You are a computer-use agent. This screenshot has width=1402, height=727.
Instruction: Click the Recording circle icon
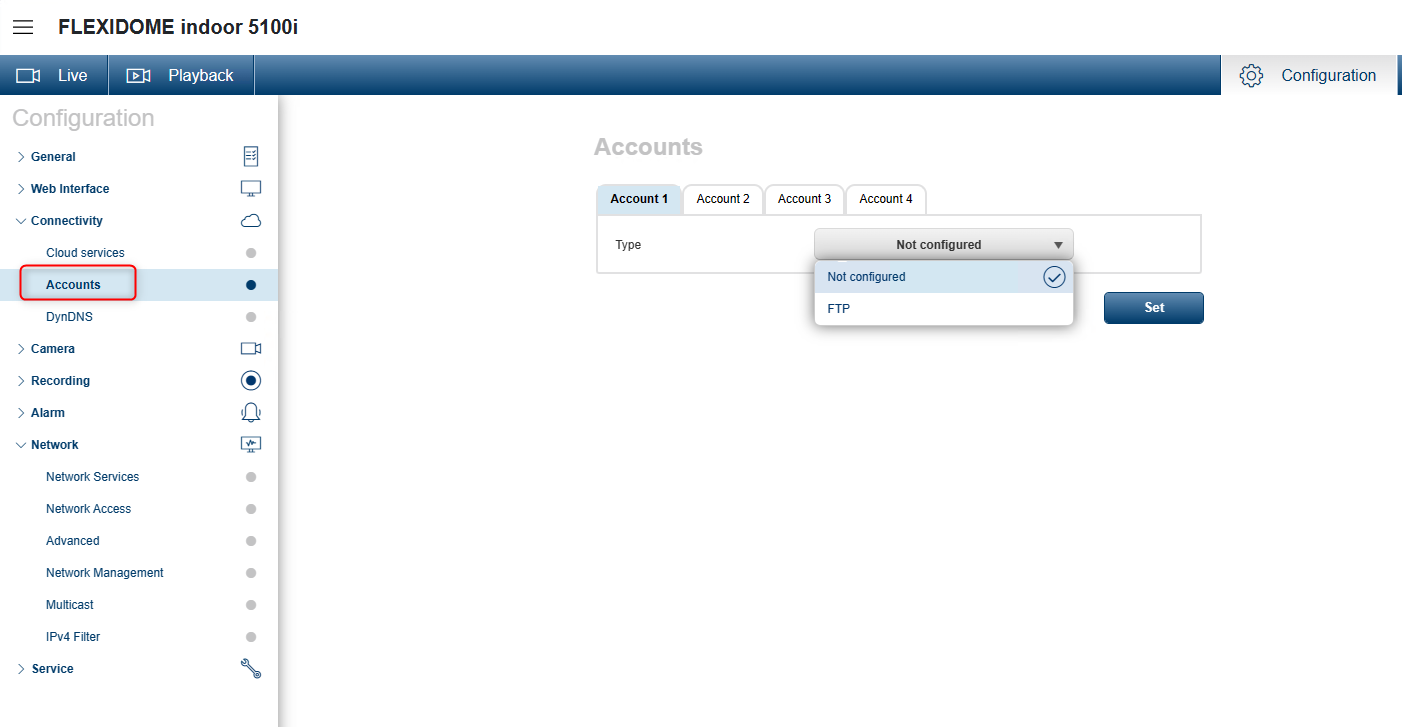251,381
